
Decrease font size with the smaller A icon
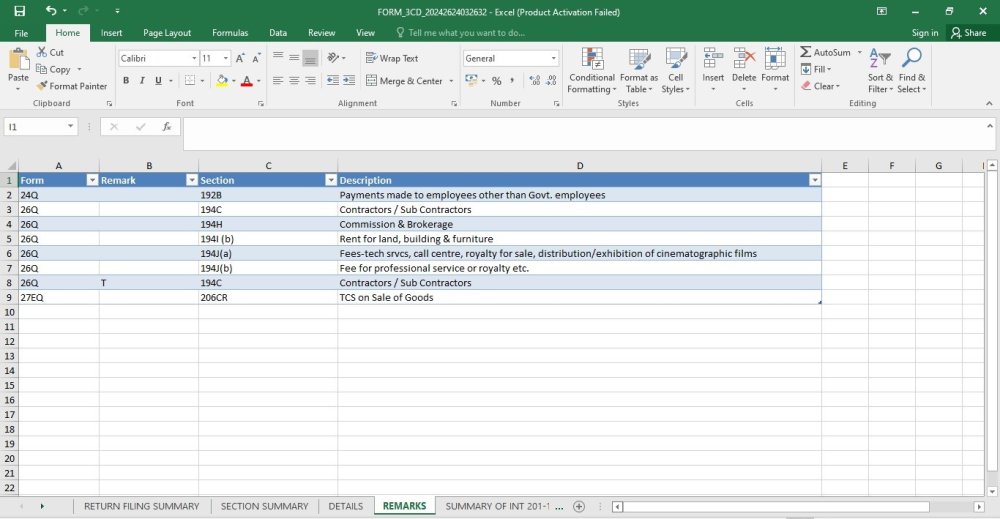pyautogui.click(x=256, y=58)
